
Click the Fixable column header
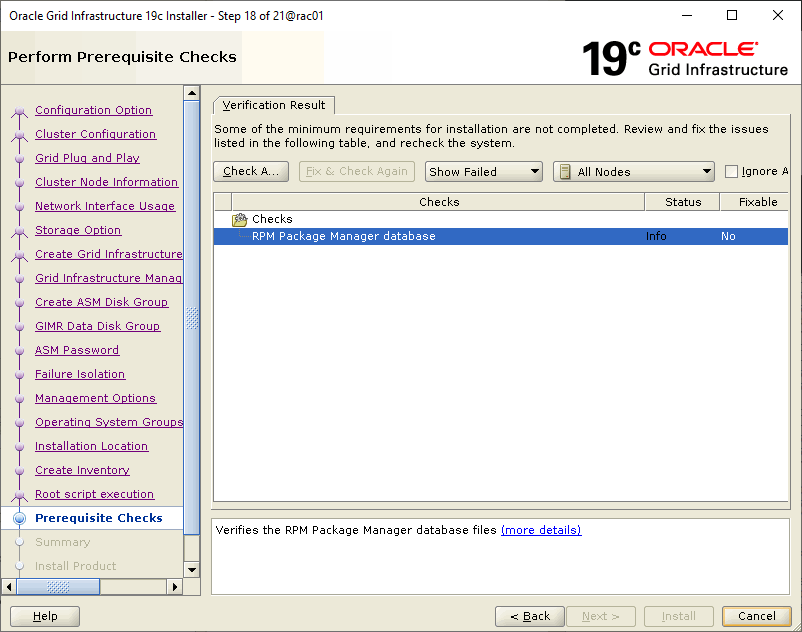tap(755, 202)
